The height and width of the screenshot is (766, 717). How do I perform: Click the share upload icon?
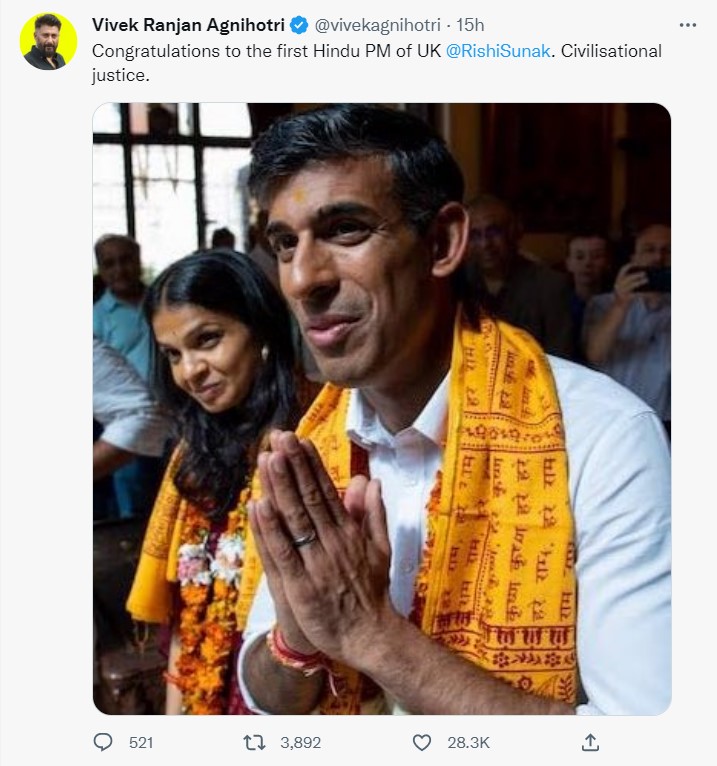591,742
